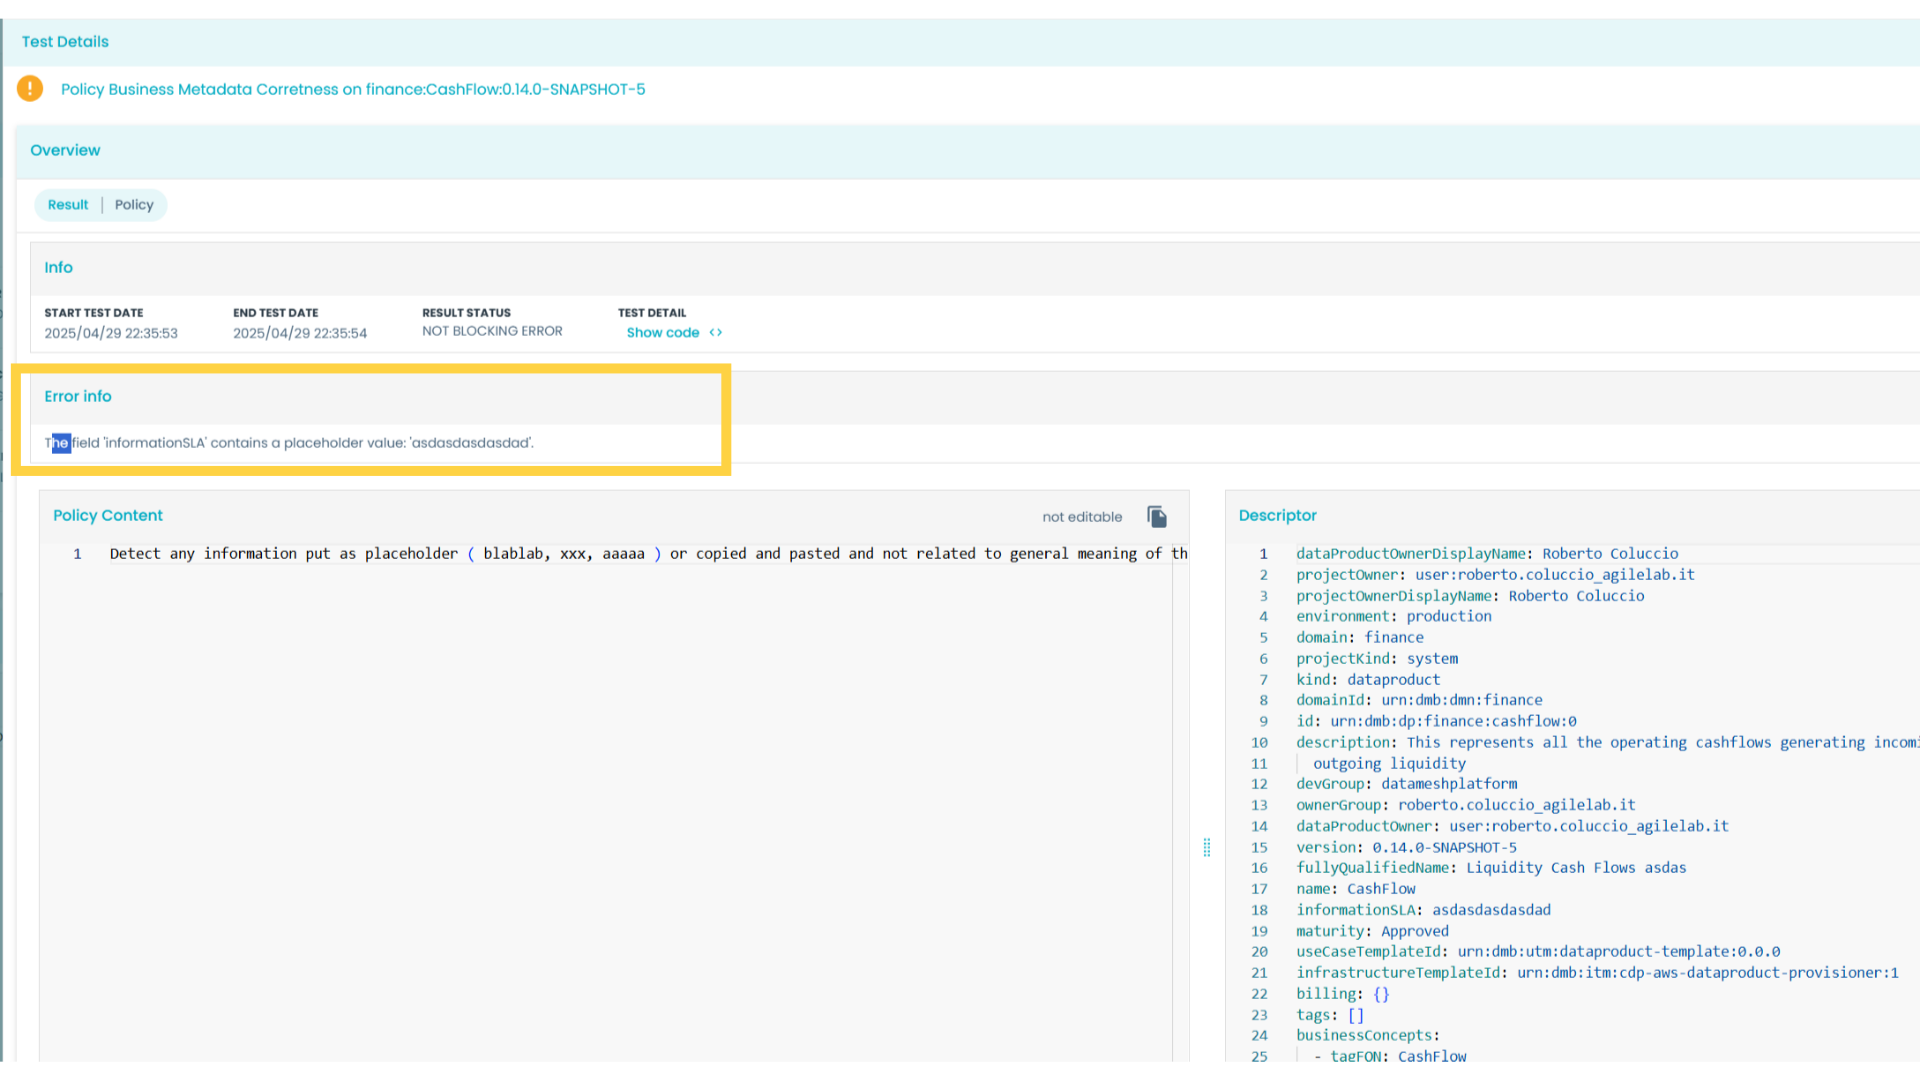
Task: Click the Policy Content heading
Action: 108,515
